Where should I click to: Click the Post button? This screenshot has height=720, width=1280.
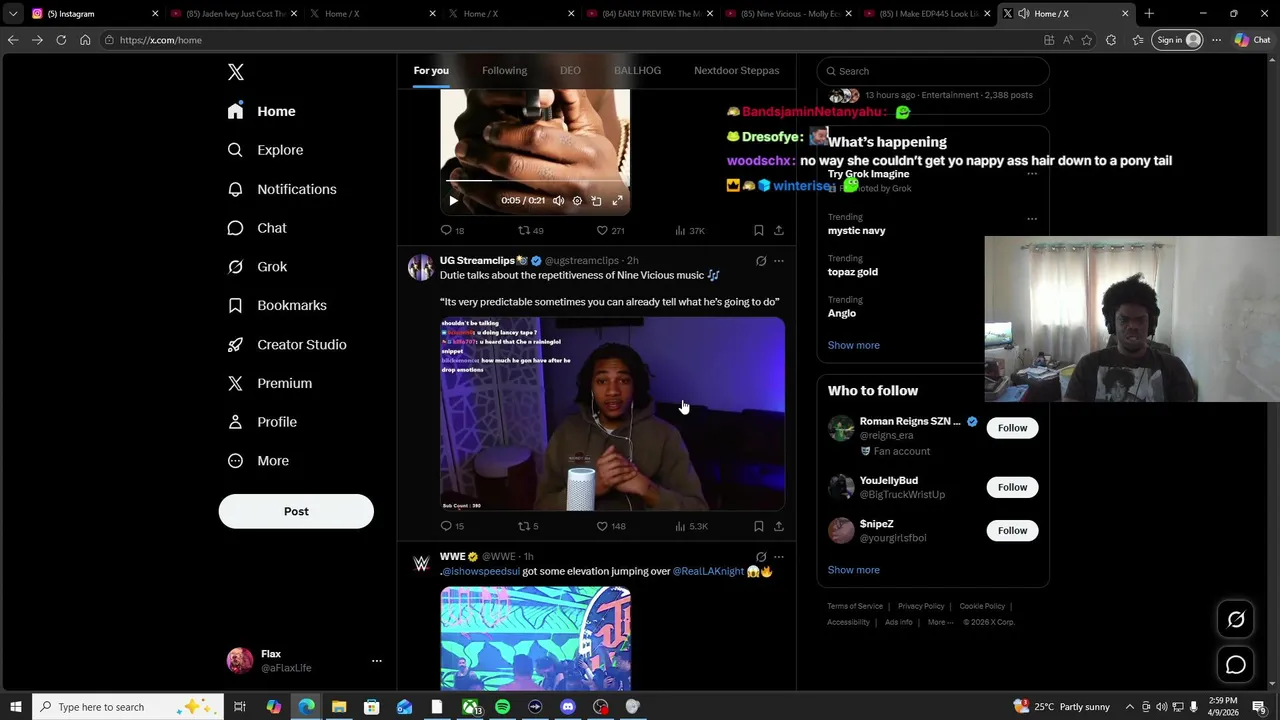(296, 511)
